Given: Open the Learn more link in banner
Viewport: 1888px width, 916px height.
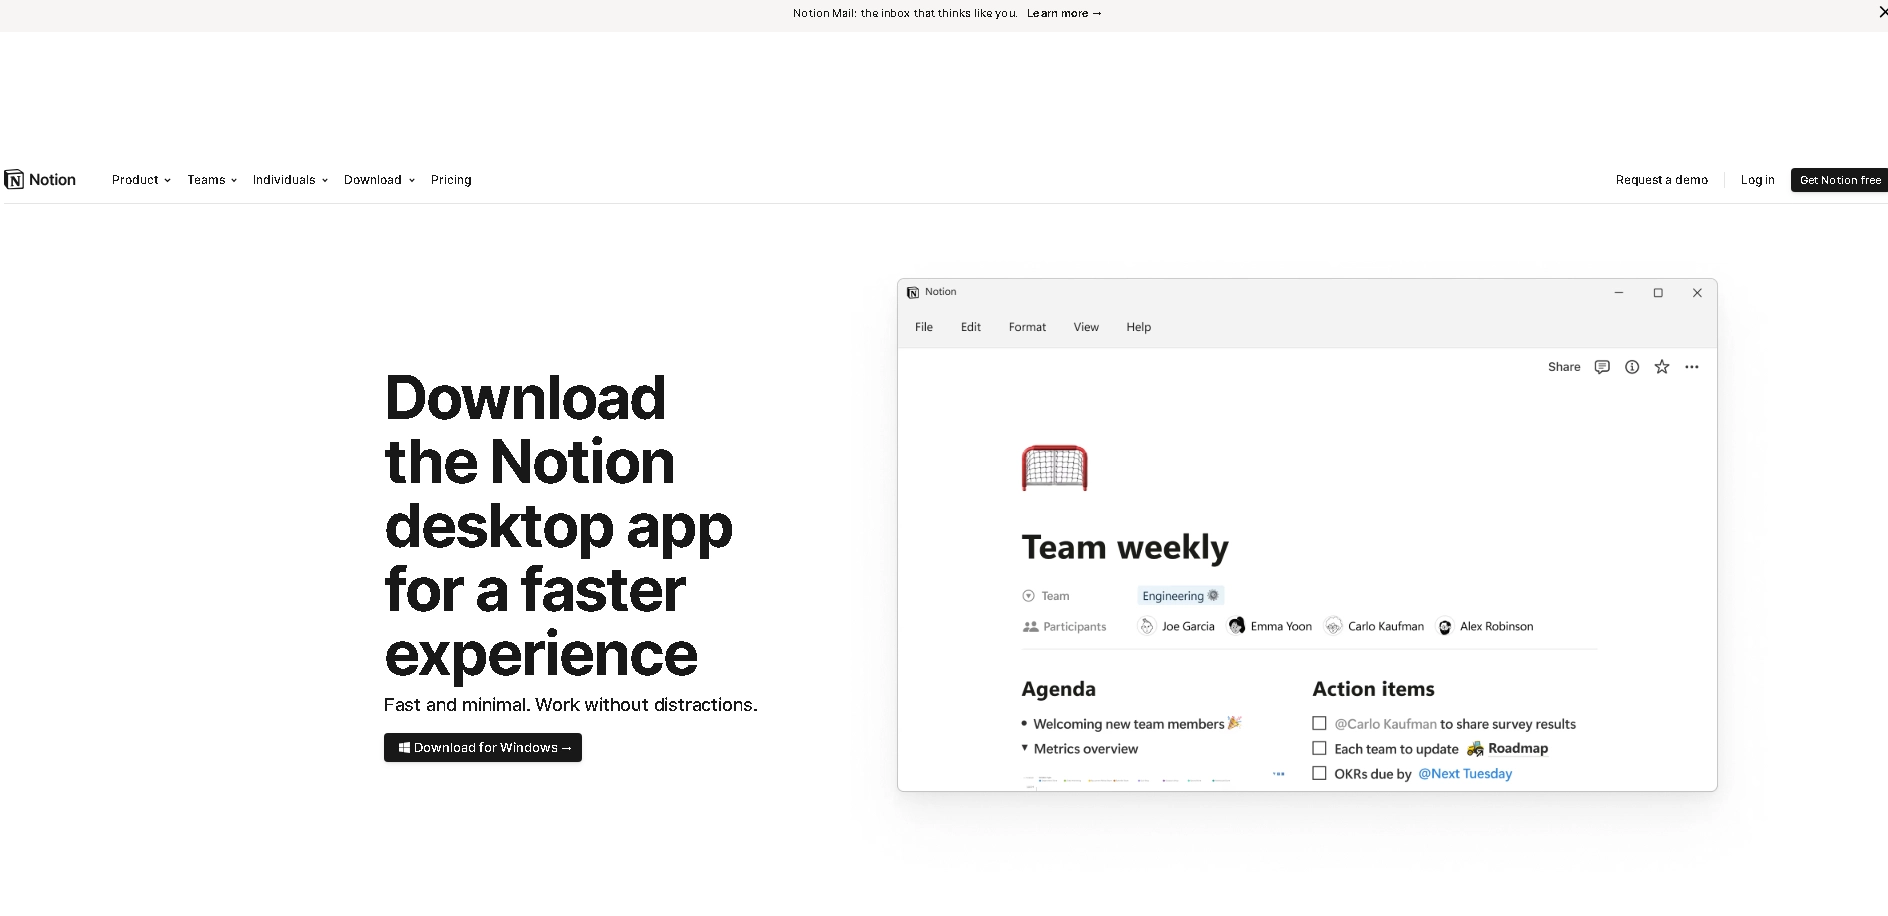Looking at the screenshot, I should click(x=1064, y=13).
